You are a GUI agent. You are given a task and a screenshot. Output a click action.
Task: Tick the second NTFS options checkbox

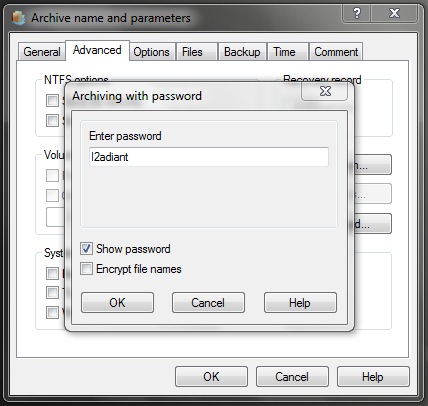point(52,120)
